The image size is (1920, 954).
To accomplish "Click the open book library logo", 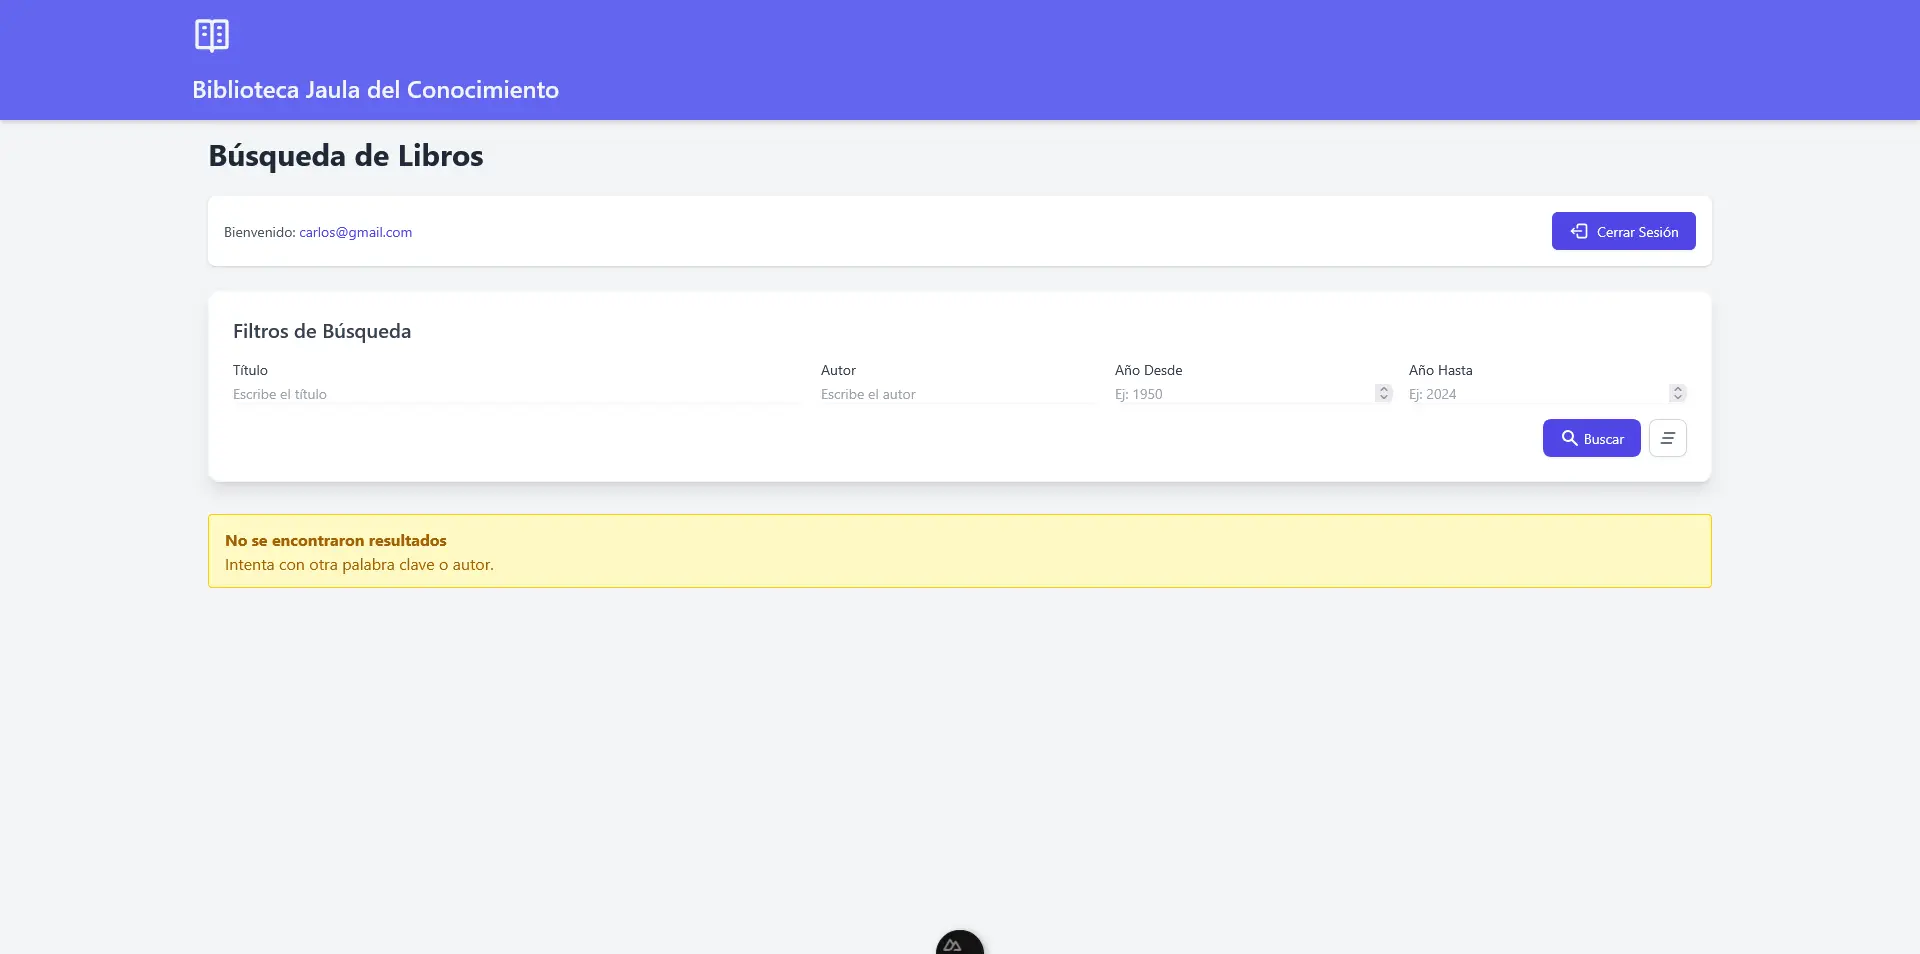I will [212, 35].
